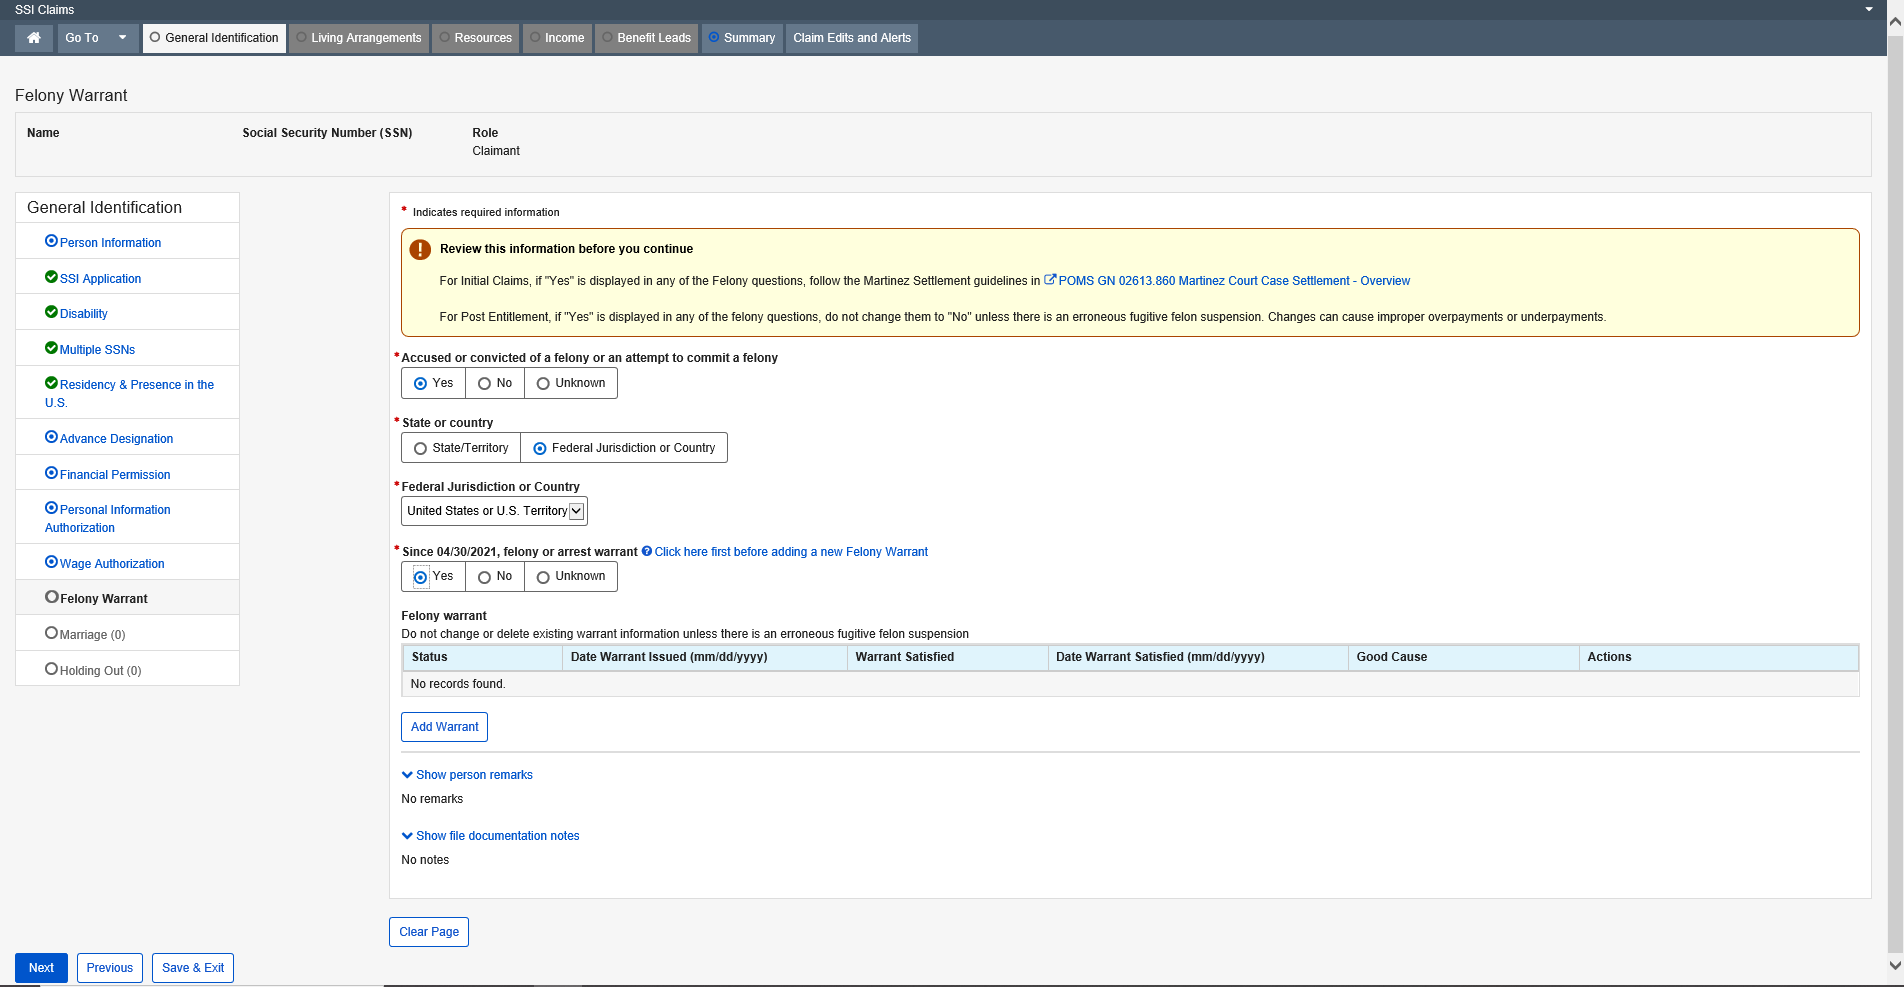Click the circle icon next to Marriage (0)
Screen dimensions: 1904x987
tap(51, 633)
